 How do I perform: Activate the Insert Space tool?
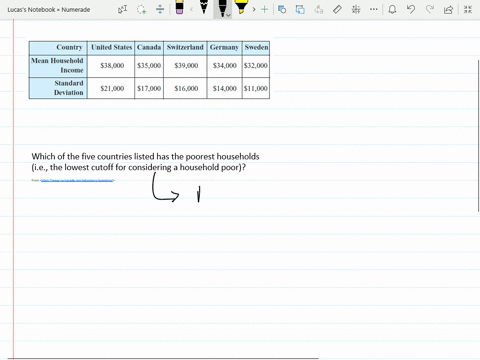(x=160, y=9)
